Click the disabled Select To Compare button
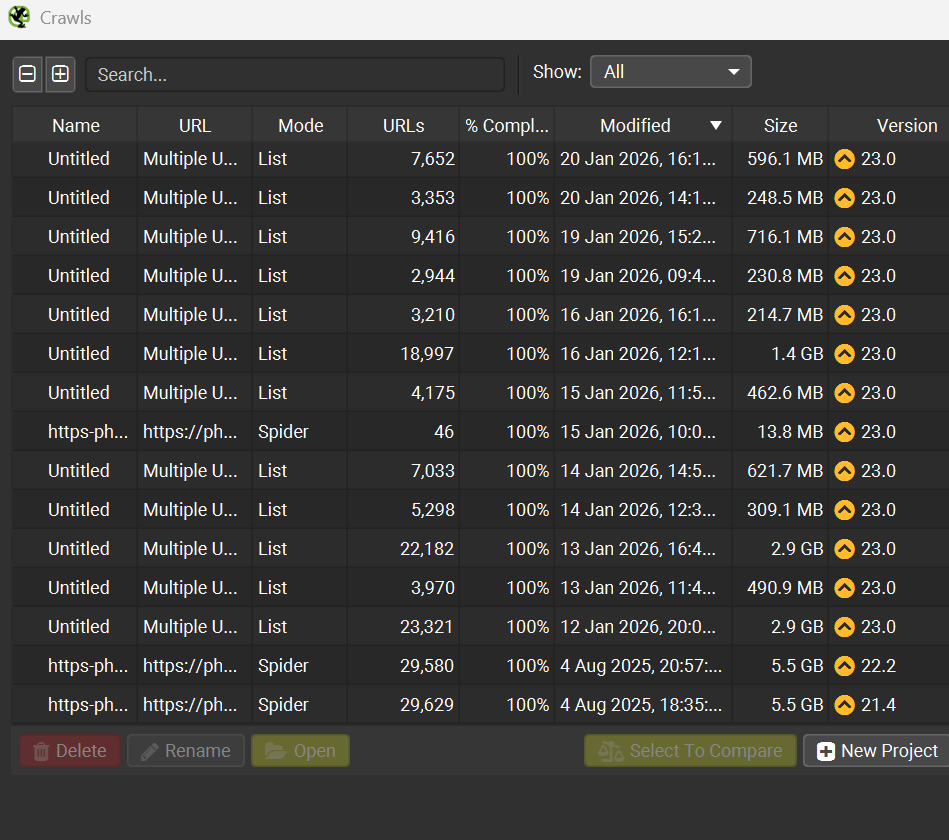The width and height of the screenshot is (949, 840). tap(689, 750)
